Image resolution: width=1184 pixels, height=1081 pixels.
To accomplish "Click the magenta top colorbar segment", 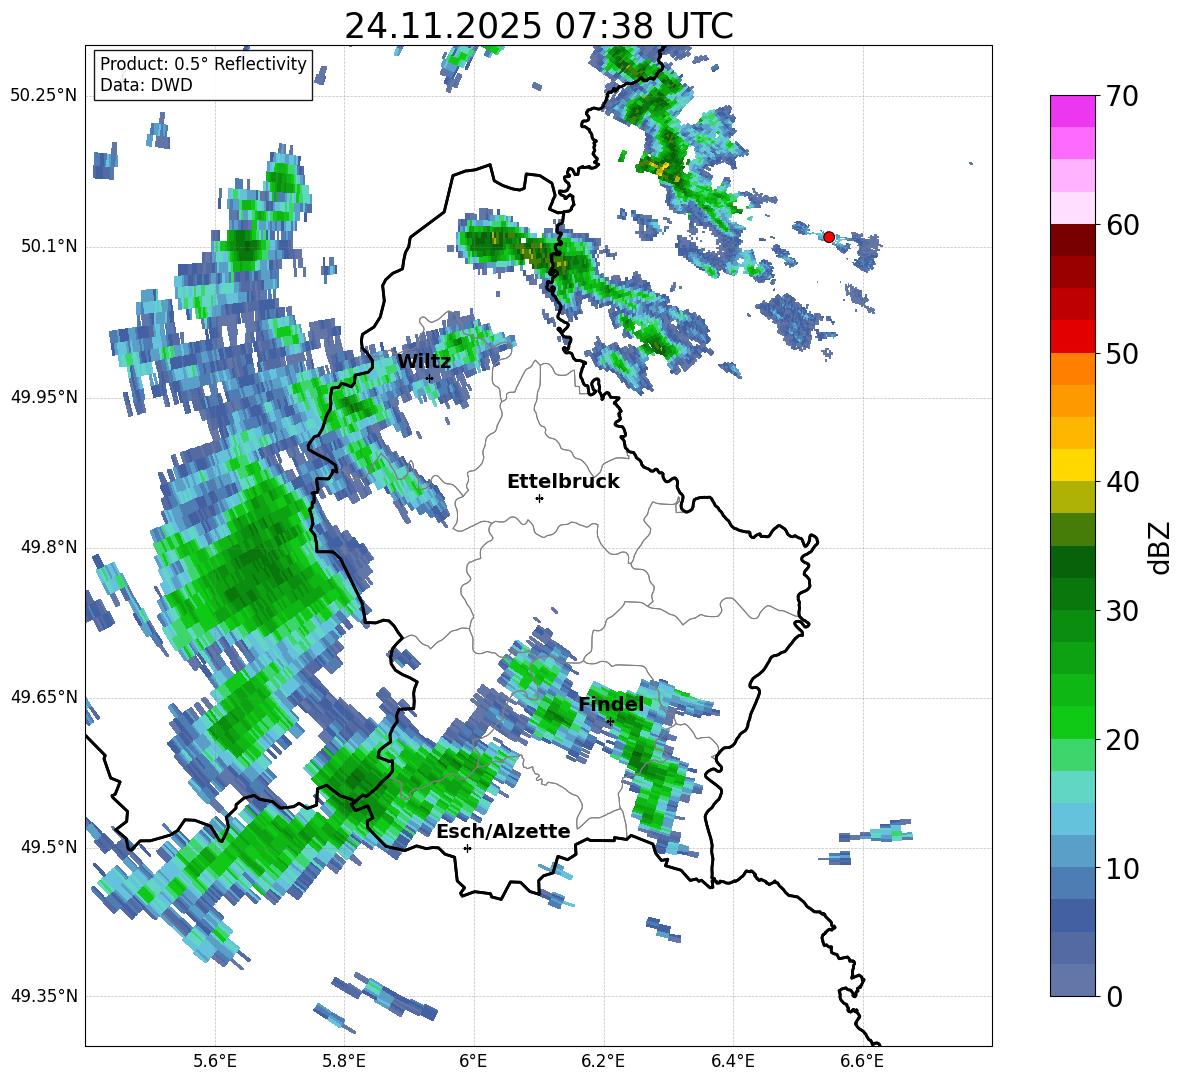I will tap(1072, 111).
